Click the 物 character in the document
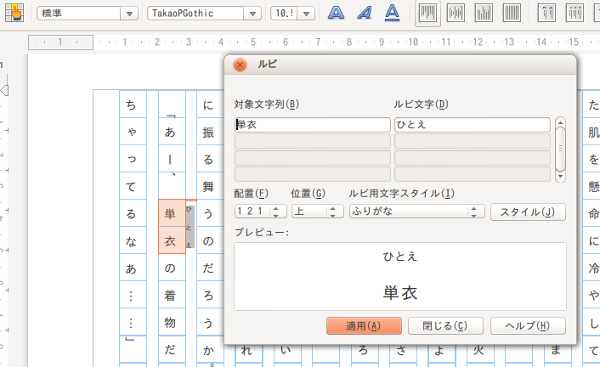Screen dimensions: 600x367 click(x=170, y=323)
